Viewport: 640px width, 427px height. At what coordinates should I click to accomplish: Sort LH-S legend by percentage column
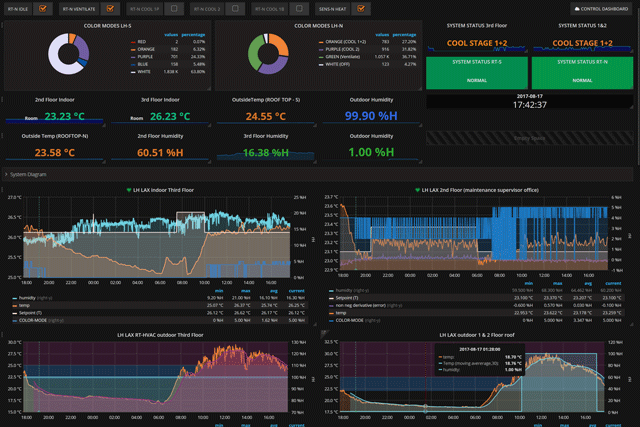coord(194,36)
